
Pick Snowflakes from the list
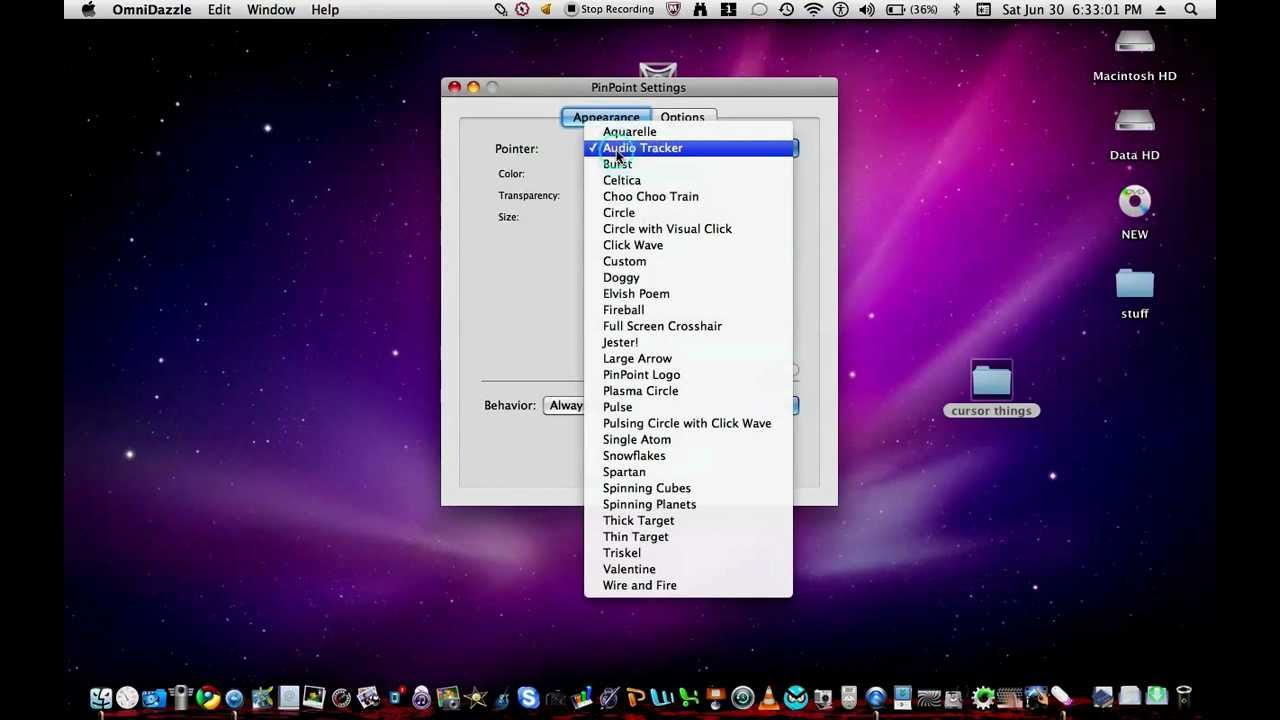coord(688,456)
